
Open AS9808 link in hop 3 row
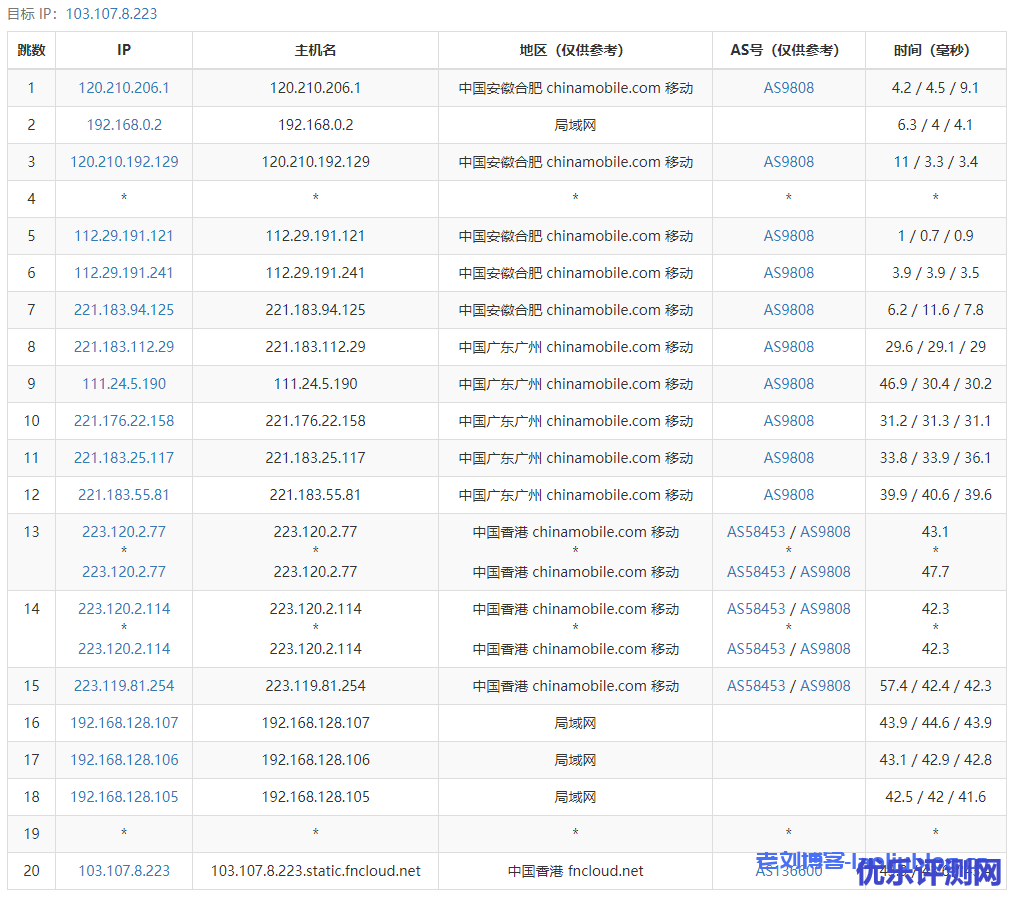click(x=788, y=162)
